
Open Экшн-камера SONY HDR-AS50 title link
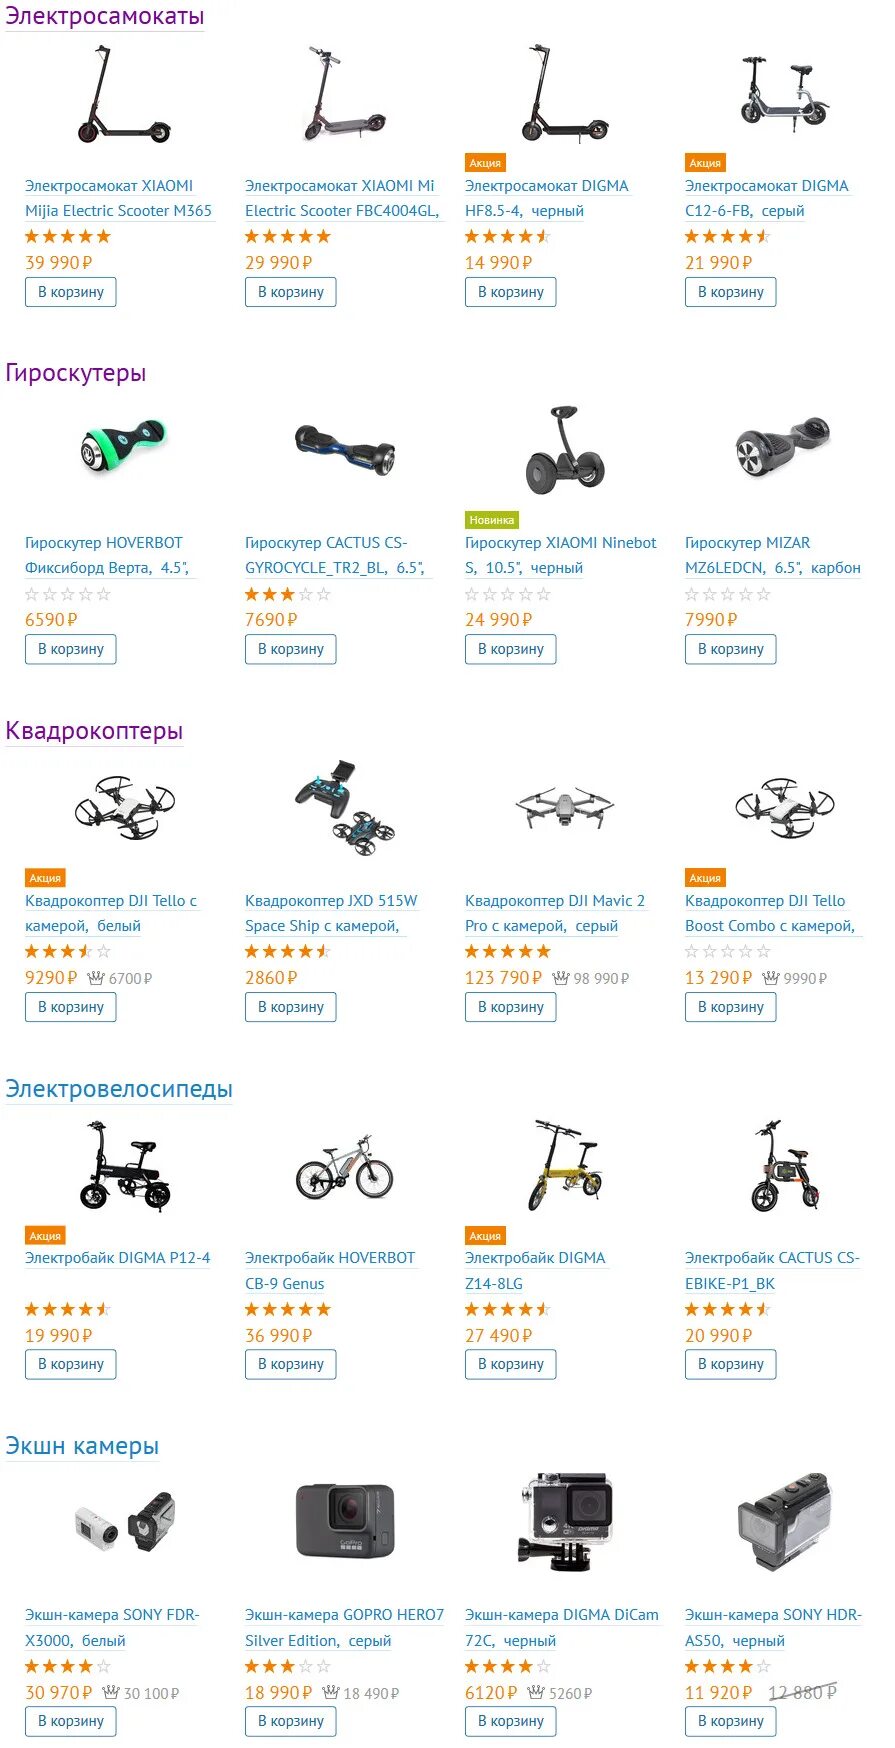[773, 1628]
